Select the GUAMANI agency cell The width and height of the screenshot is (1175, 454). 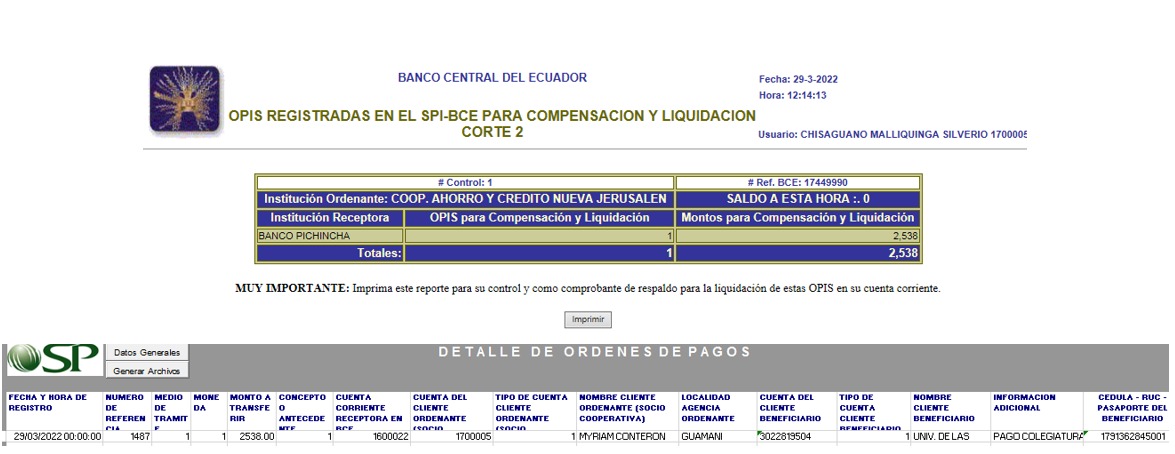716,437
